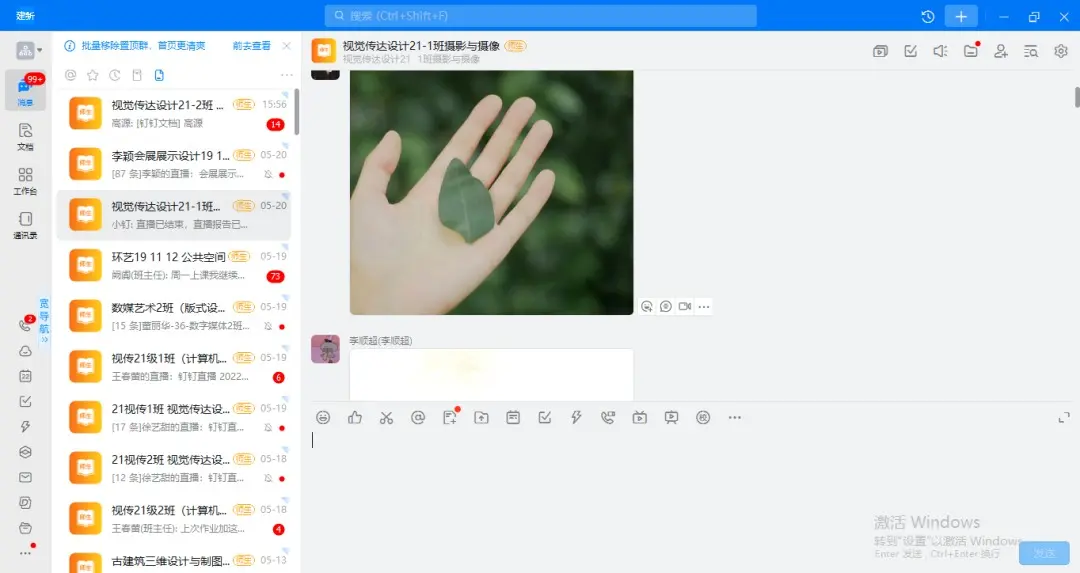Open the 工作台 sidebar tab

[x=25, y=180]
